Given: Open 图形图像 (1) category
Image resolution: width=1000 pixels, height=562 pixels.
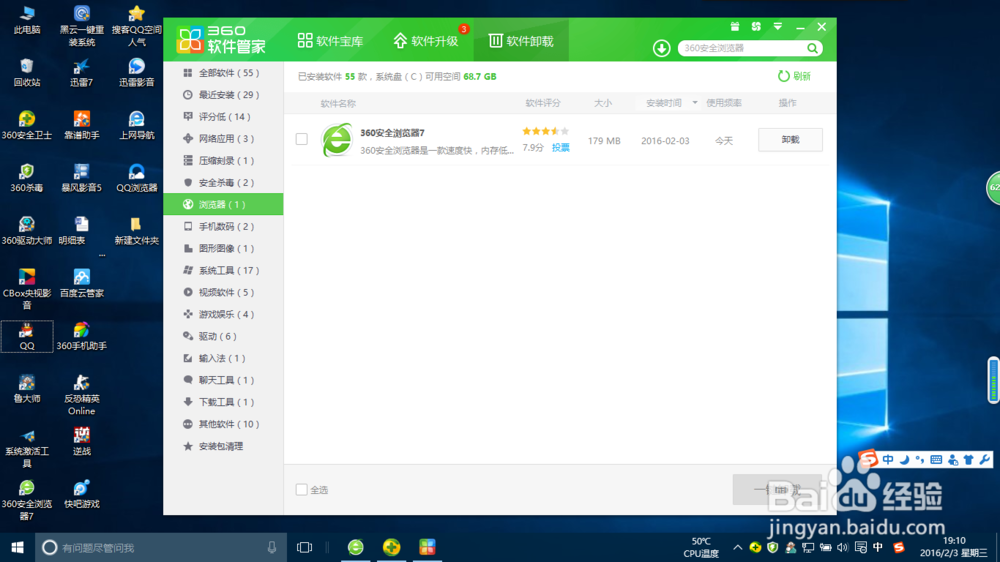Looking at the screenshot, I should coord(223,248).
